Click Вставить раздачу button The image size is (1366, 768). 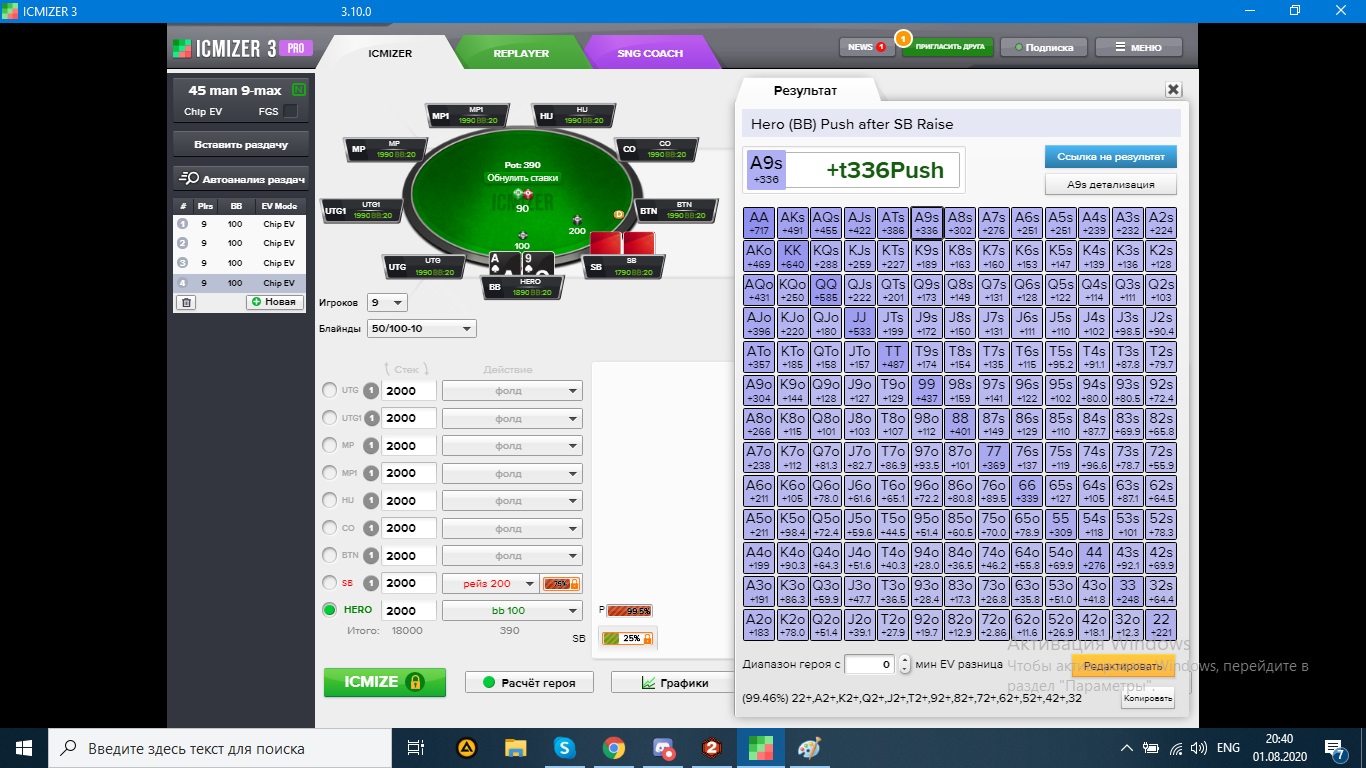(x=241, y=144)
